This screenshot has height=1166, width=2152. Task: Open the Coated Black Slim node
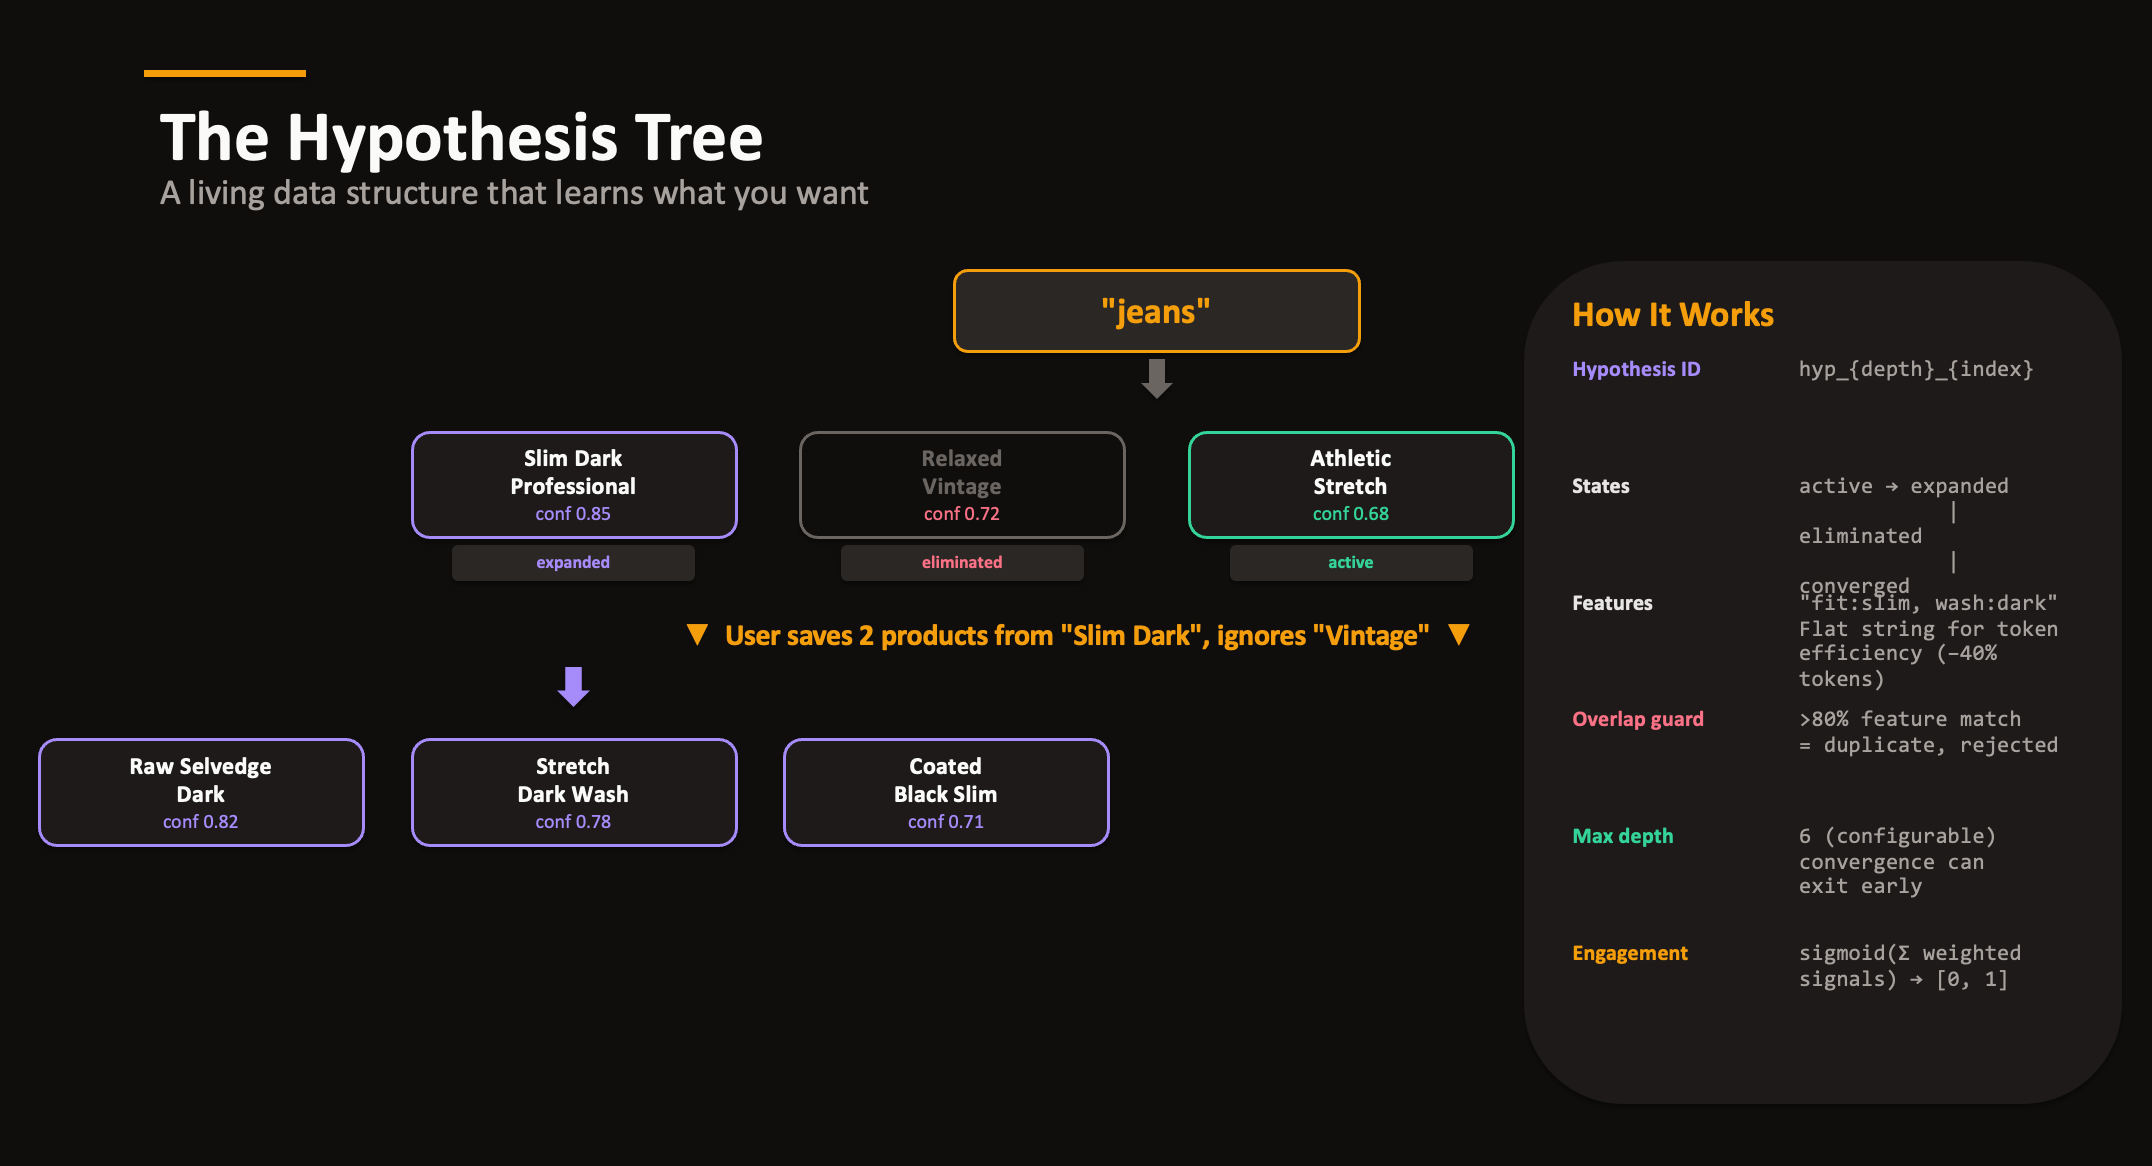click(945, 792)
